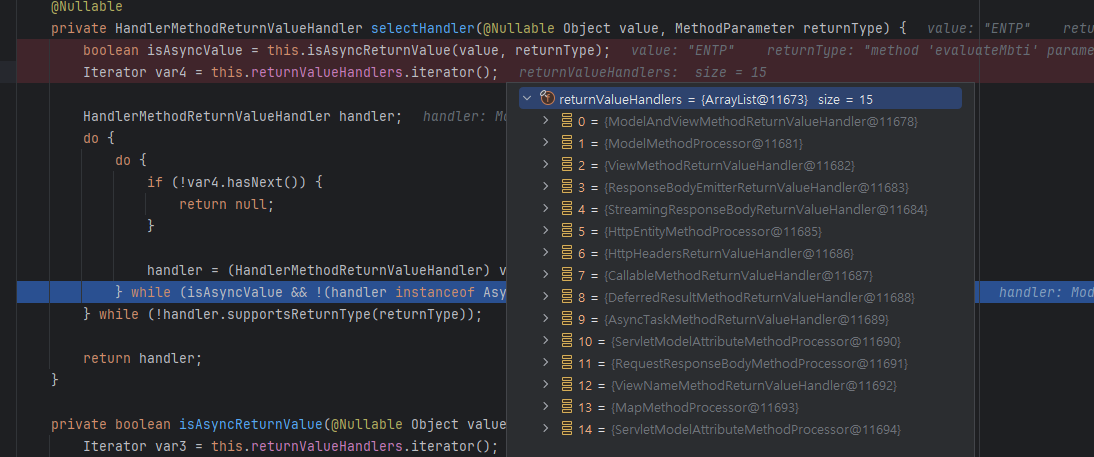
Task: Expand element 0 ModelAndViewMethodReturnValueHandler
Action: click(x=546, y=121)
